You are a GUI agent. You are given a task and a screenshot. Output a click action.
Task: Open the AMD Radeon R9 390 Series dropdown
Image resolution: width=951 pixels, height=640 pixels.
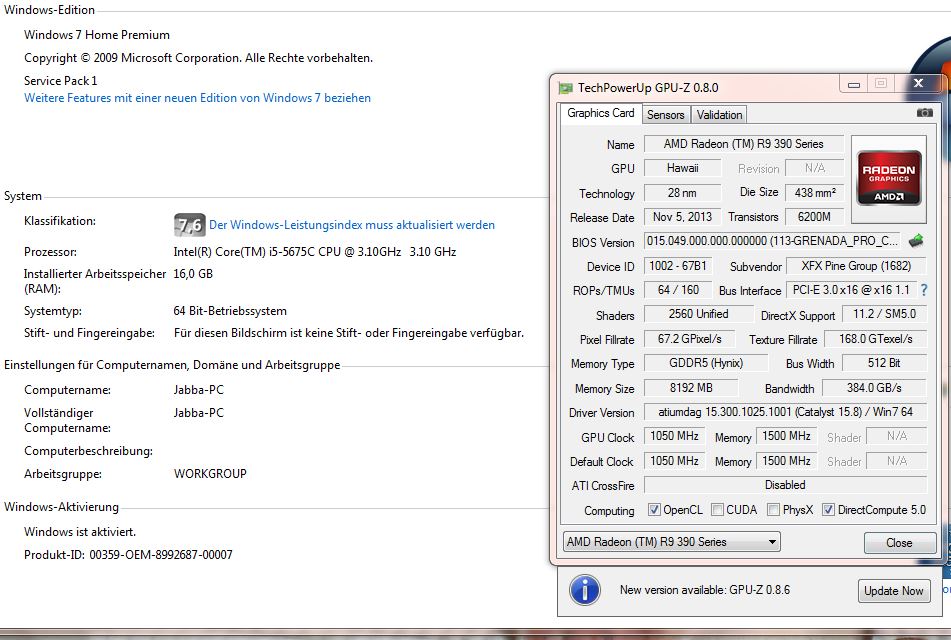click(x=671, y=542)
